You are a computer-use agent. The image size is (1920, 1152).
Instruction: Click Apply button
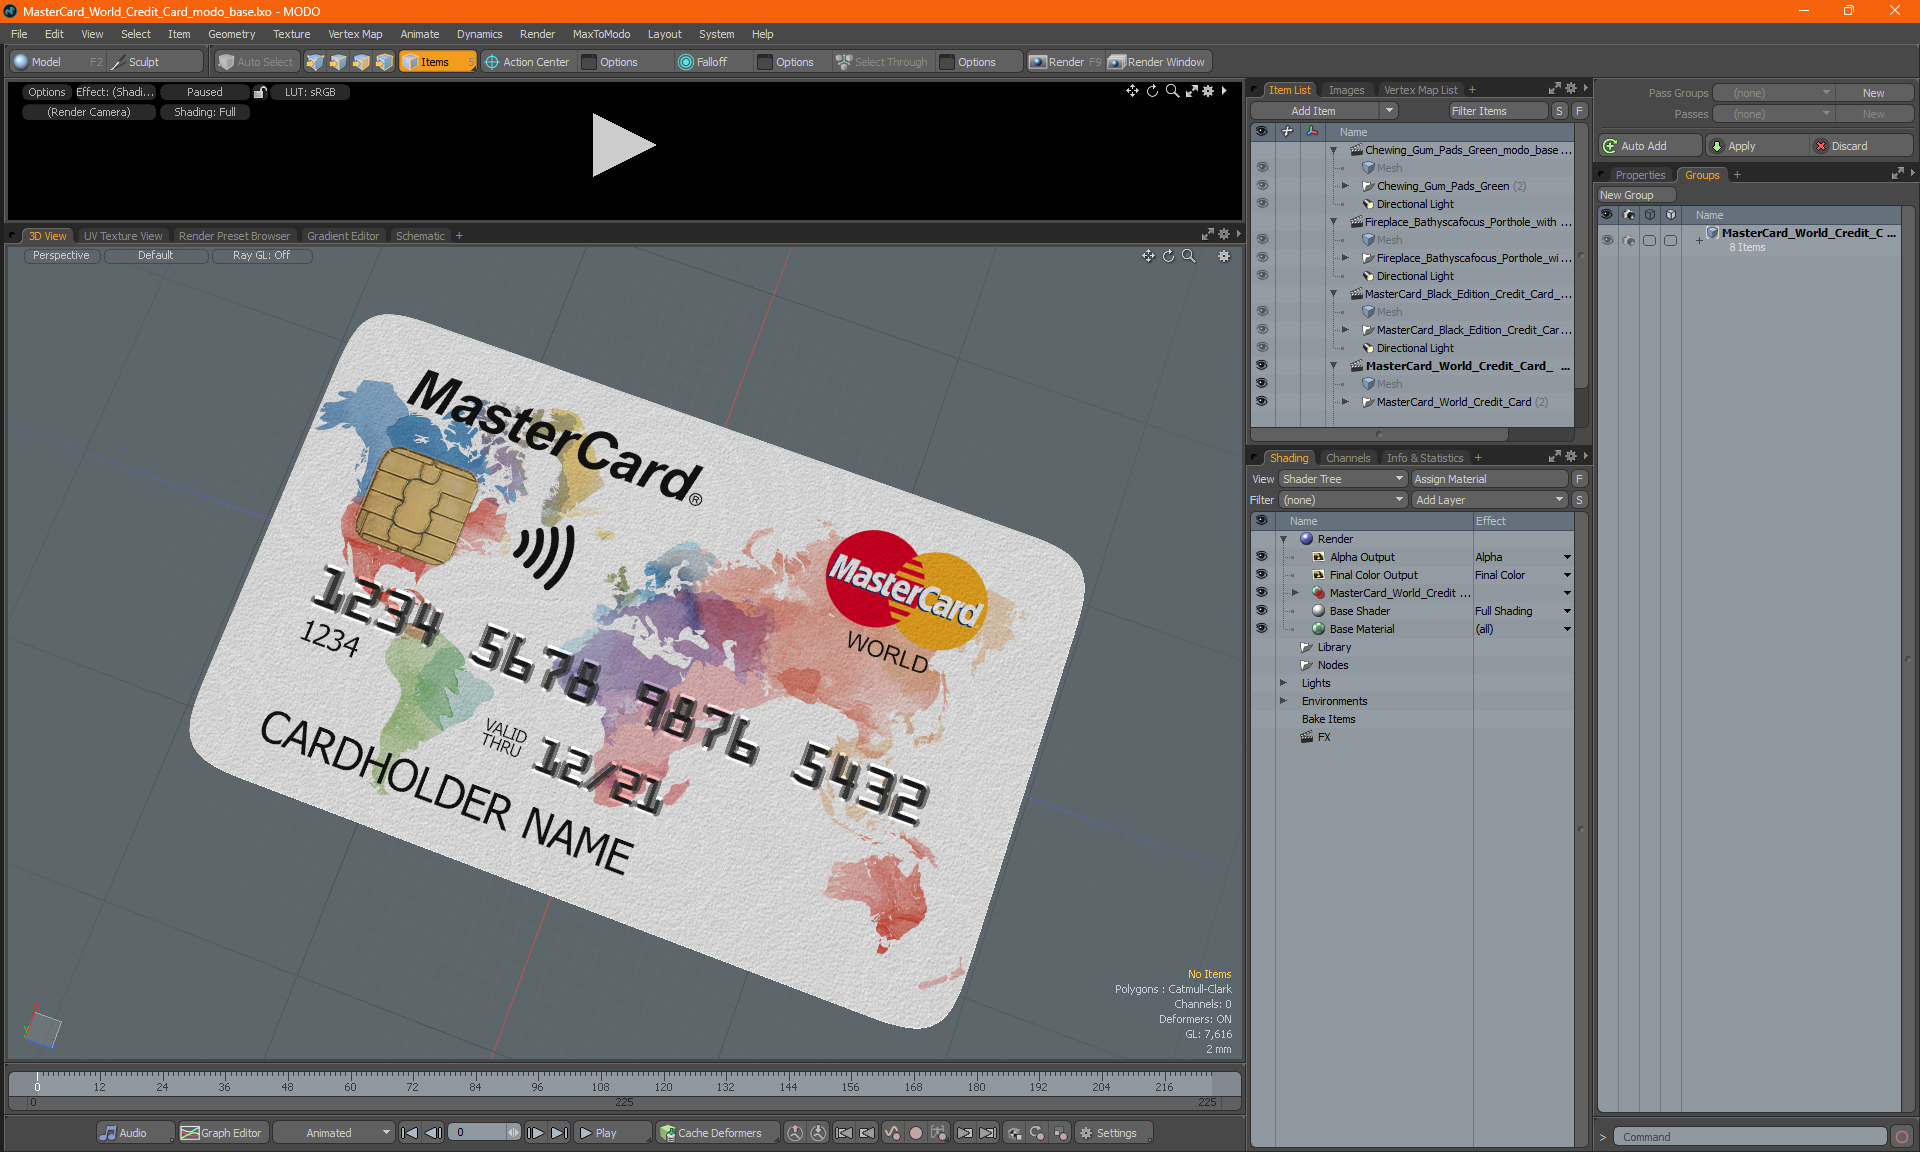pos(1758,146)
